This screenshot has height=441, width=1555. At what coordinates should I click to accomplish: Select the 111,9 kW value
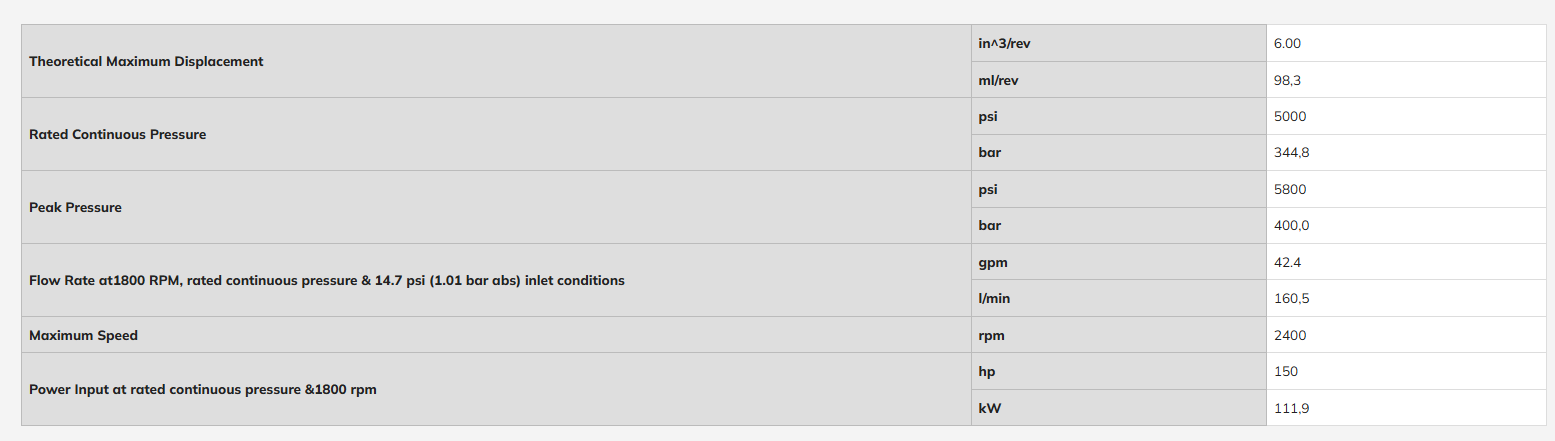(1289, 408)
